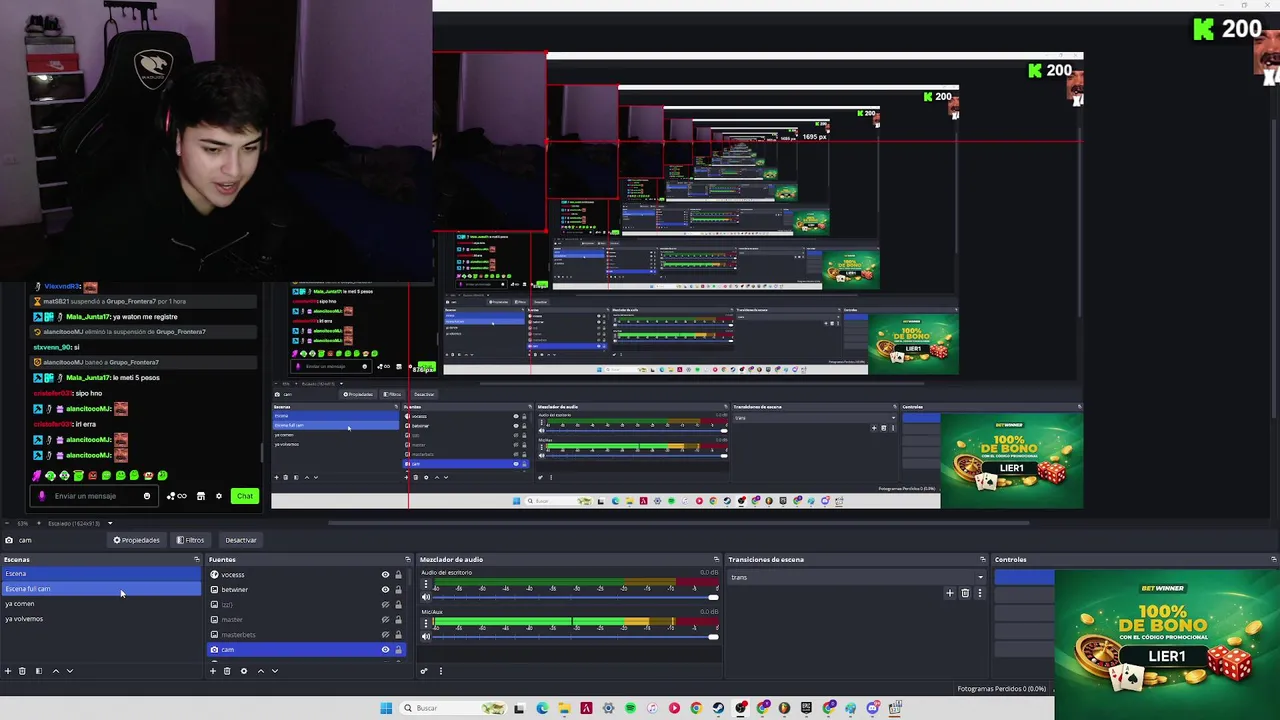Undock the Mezclador de audio panel
Screen dimensions: 1280x720
click(716, 559)
